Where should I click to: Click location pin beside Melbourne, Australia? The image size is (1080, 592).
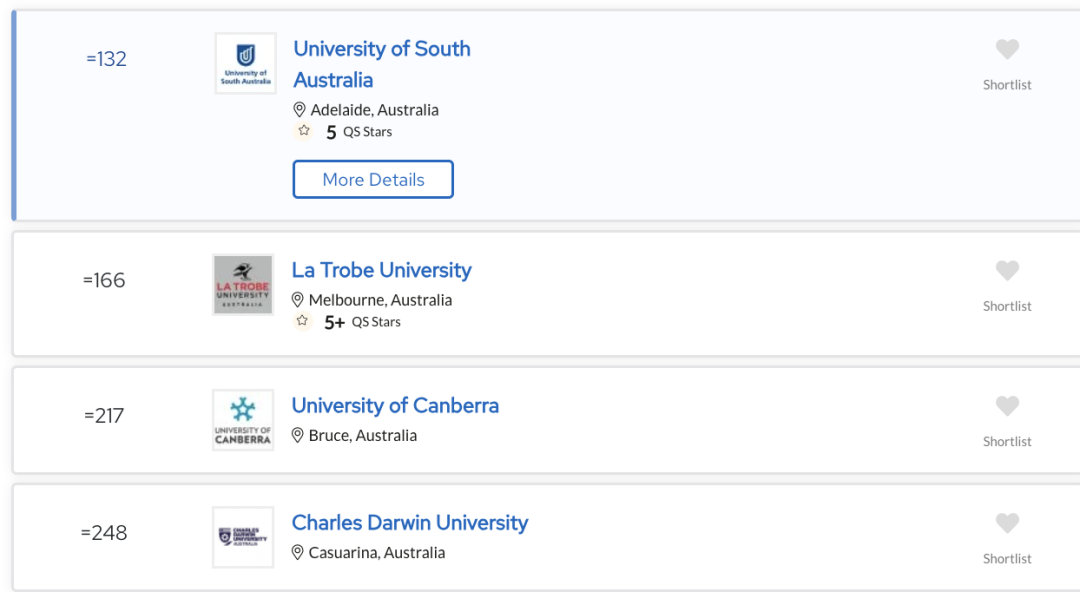tap(298, 300)
